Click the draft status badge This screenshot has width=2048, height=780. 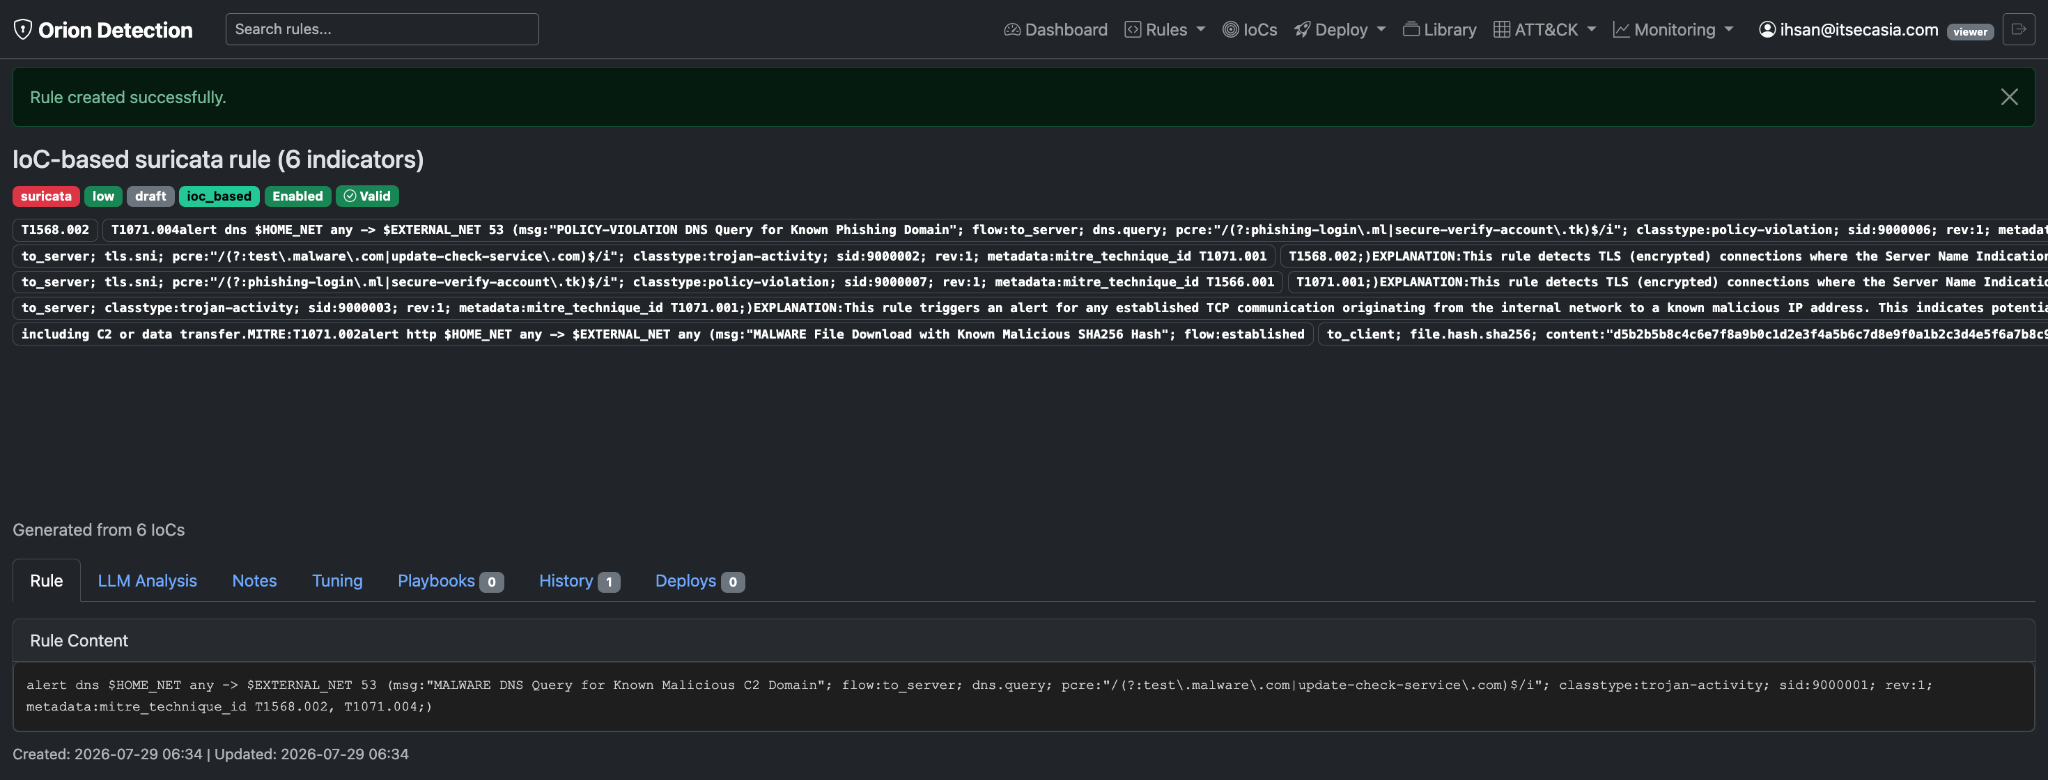(x=151, y=196)
